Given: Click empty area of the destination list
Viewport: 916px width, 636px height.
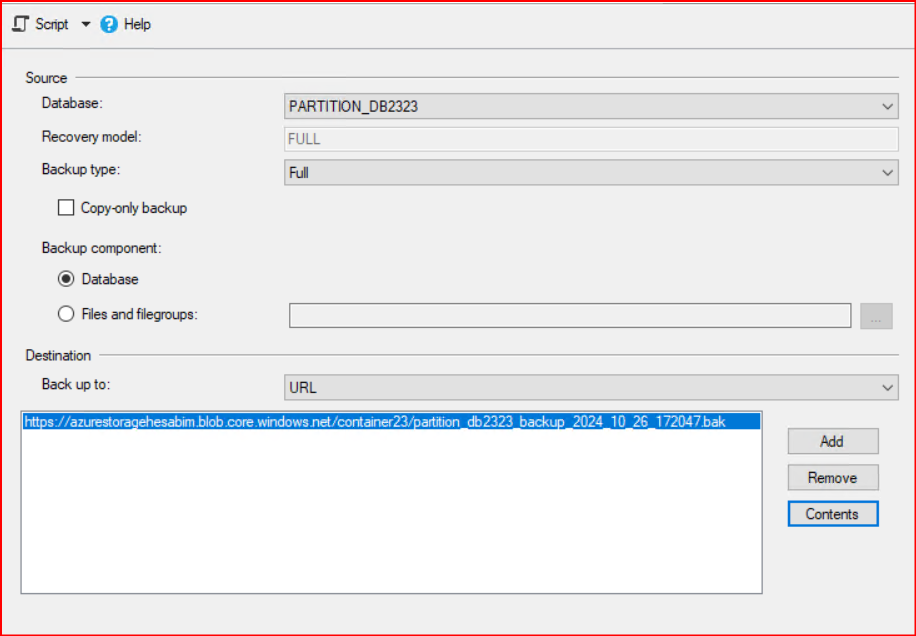Looking at the screenshot, I should point(390,520).
